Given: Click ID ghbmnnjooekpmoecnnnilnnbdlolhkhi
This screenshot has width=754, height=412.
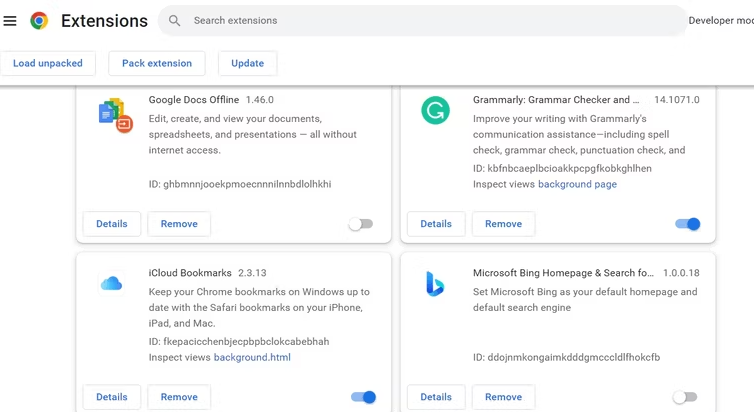Looking at the screenshot, I should [x=240, y=184].
